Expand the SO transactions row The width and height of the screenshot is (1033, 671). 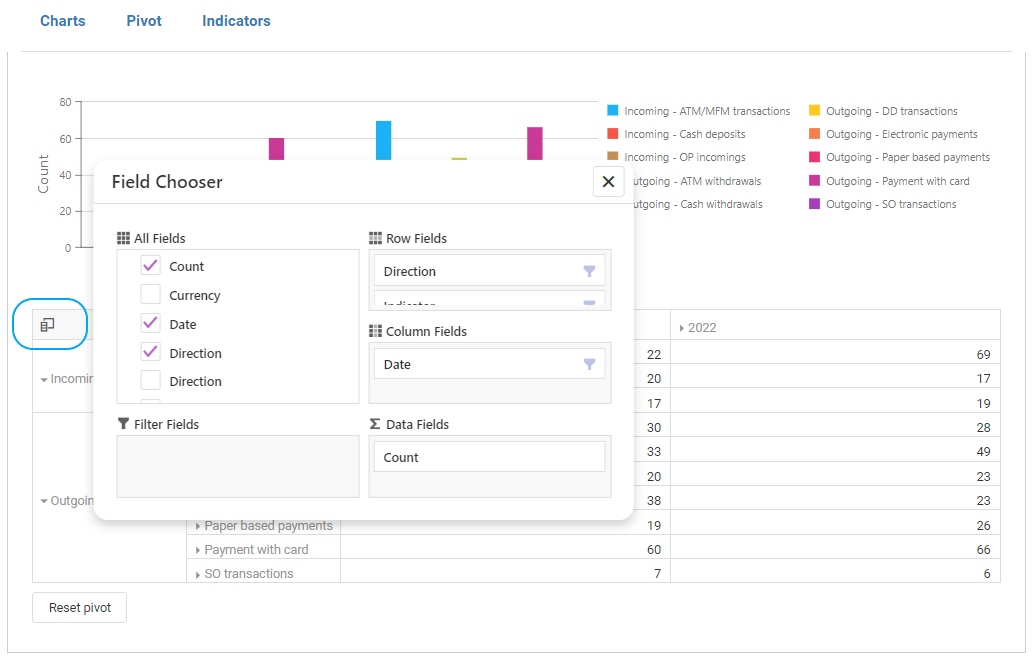click(x=198, y=574)
